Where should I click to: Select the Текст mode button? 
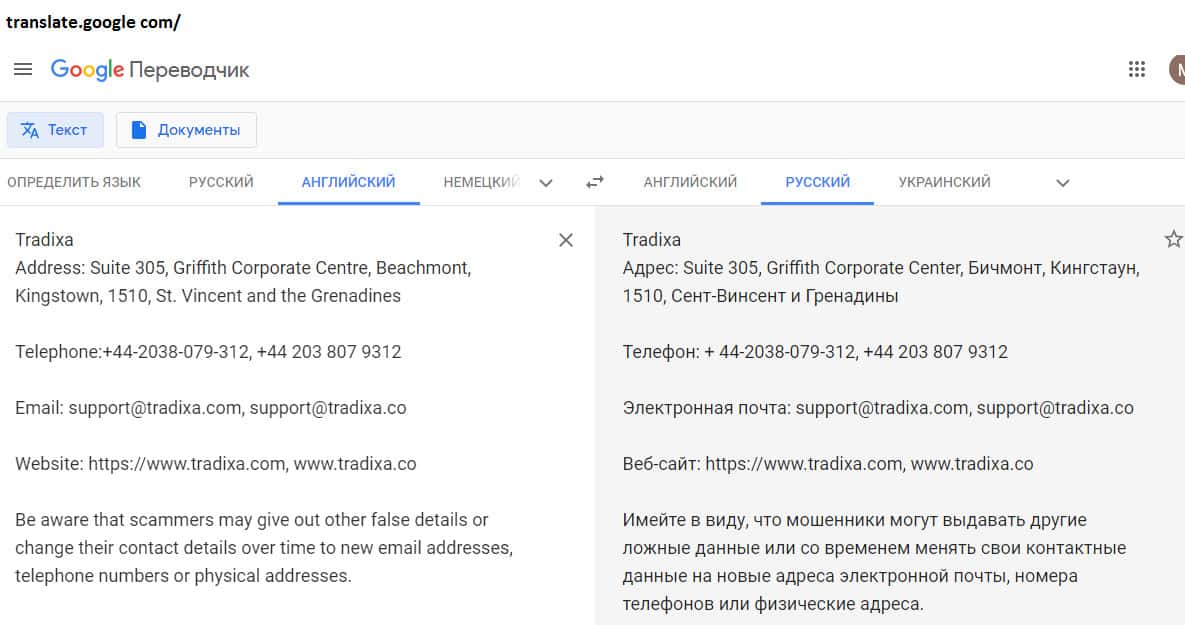[55, 130]
